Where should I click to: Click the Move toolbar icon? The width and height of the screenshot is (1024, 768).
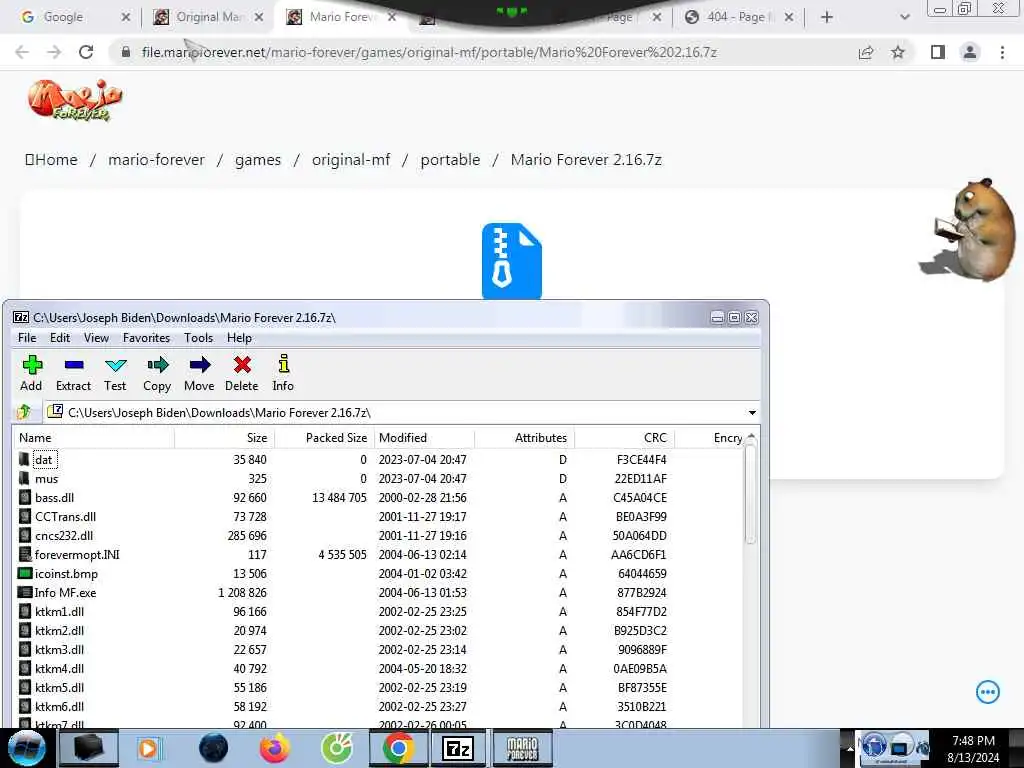coord(199,373)
